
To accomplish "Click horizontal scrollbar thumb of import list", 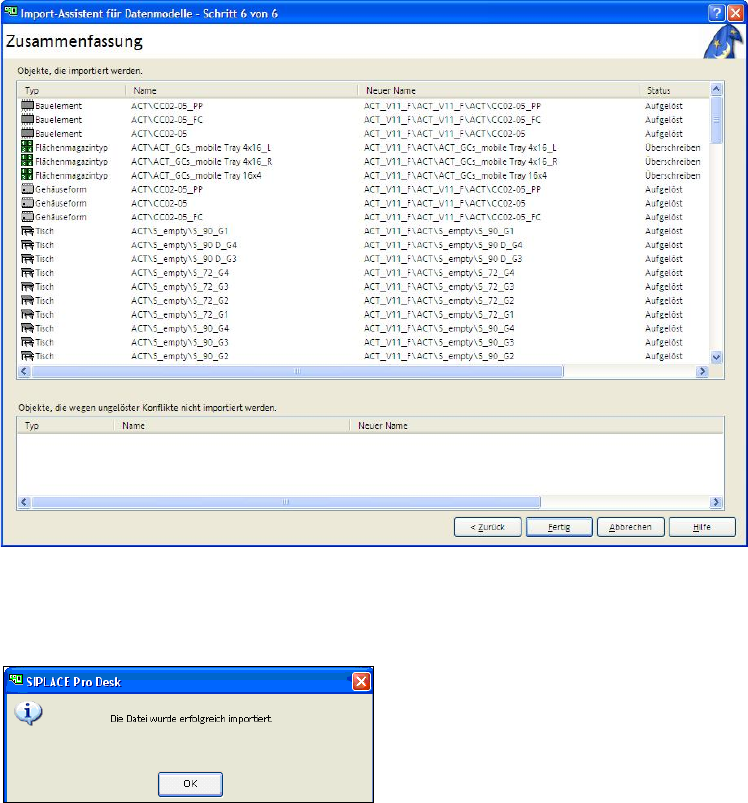I will point(297,371).
